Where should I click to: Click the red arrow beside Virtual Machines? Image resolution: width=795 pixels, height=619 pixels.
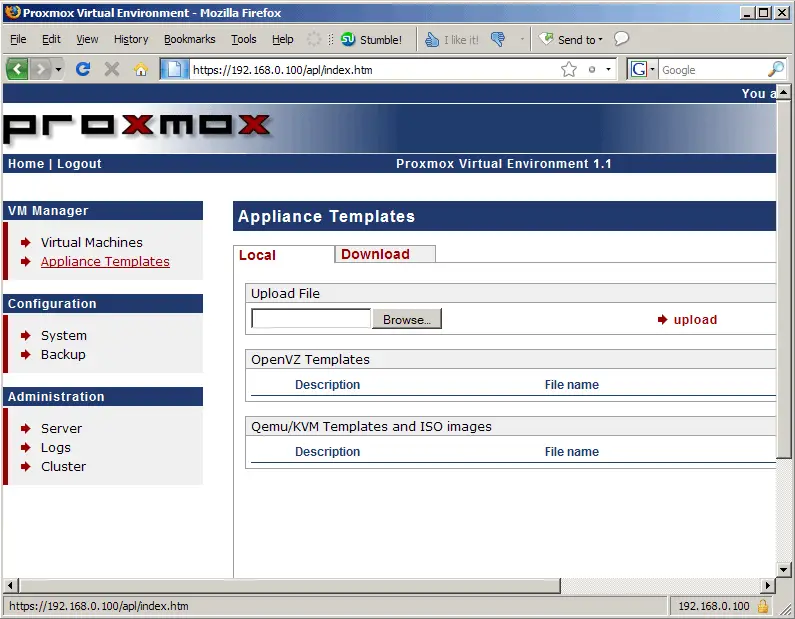25,242
